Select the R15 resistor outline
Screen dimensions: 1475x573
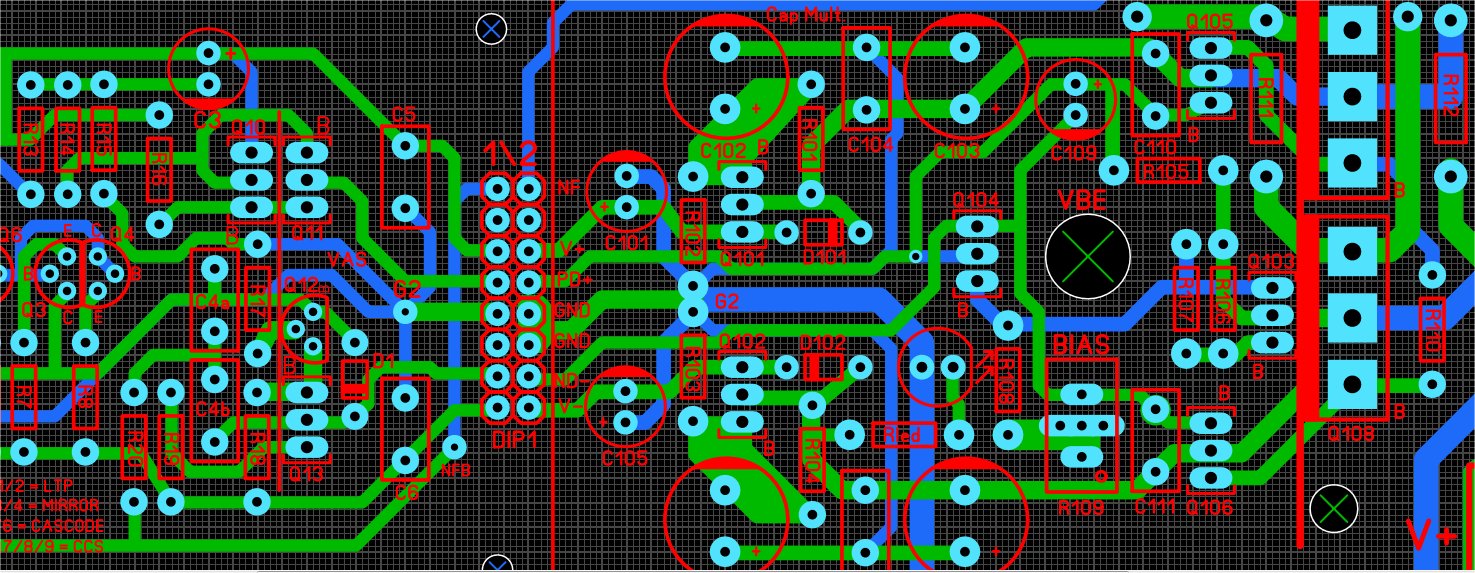[103, 140]
